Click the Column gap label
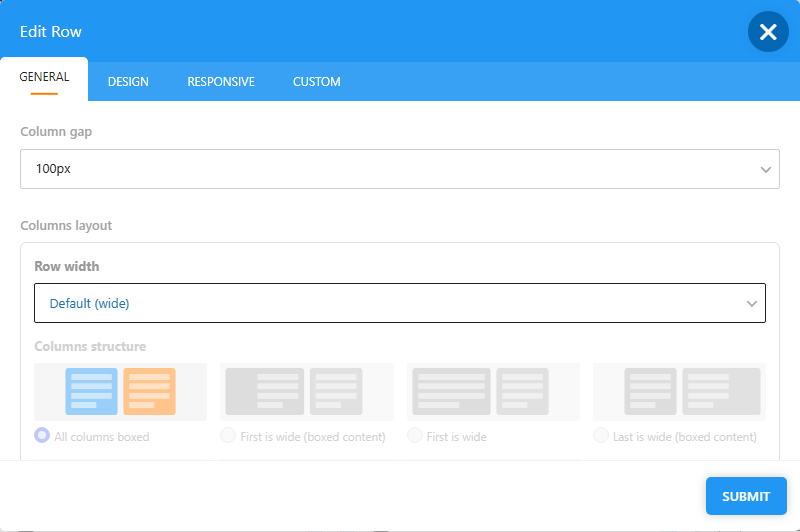This screenshot has height=532, width=800. (56, 132)
